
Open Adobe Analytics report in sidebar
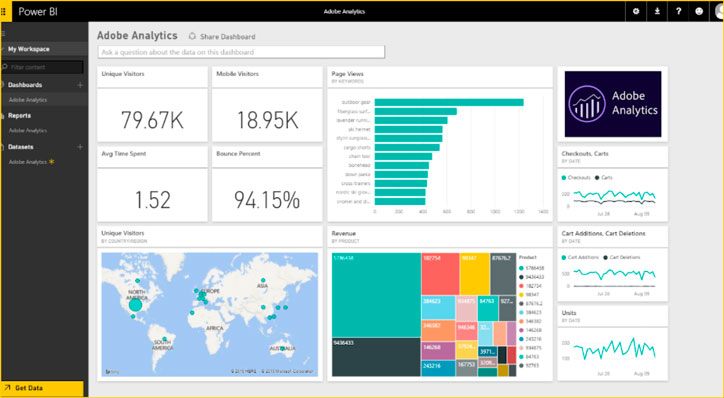pyautogui.click(x=28, y=131)
